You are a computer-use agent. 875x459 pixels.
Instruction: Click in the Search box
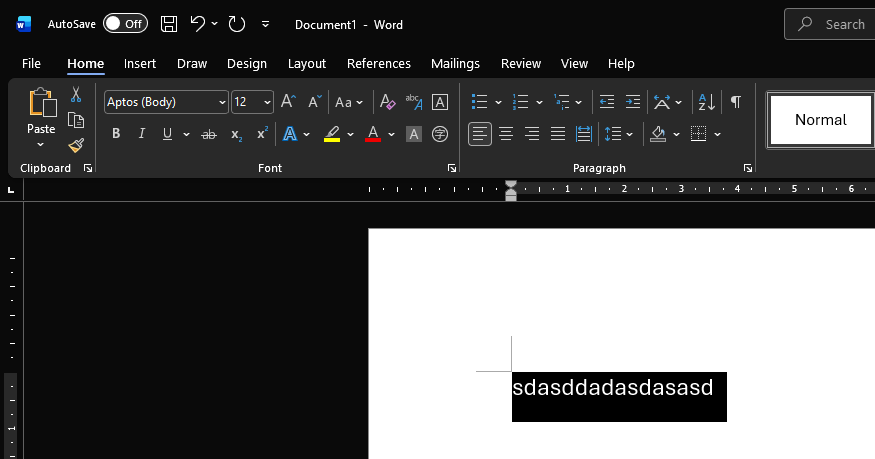[830, 24]
